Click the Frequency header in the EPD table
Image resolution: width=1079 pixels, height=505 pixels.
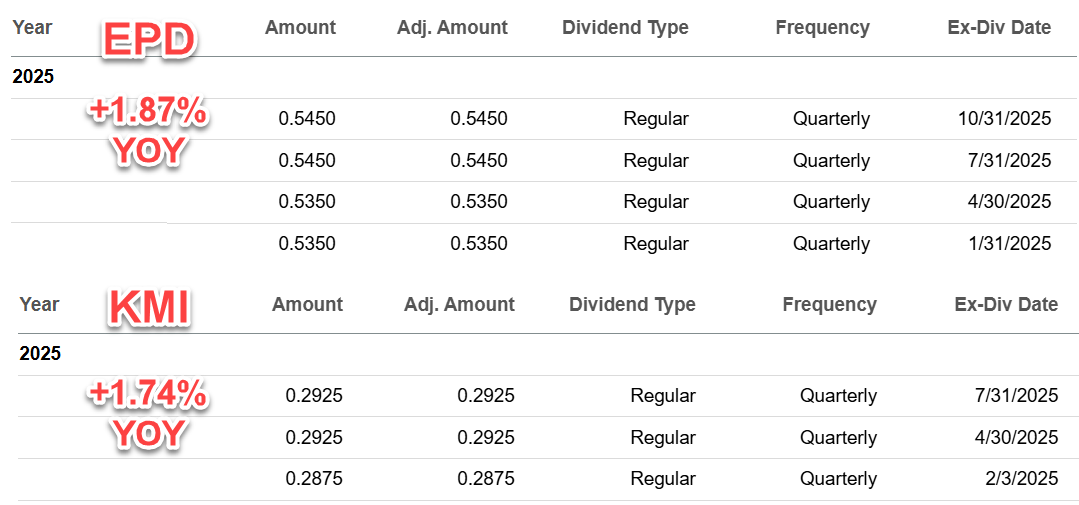point(822,27)
